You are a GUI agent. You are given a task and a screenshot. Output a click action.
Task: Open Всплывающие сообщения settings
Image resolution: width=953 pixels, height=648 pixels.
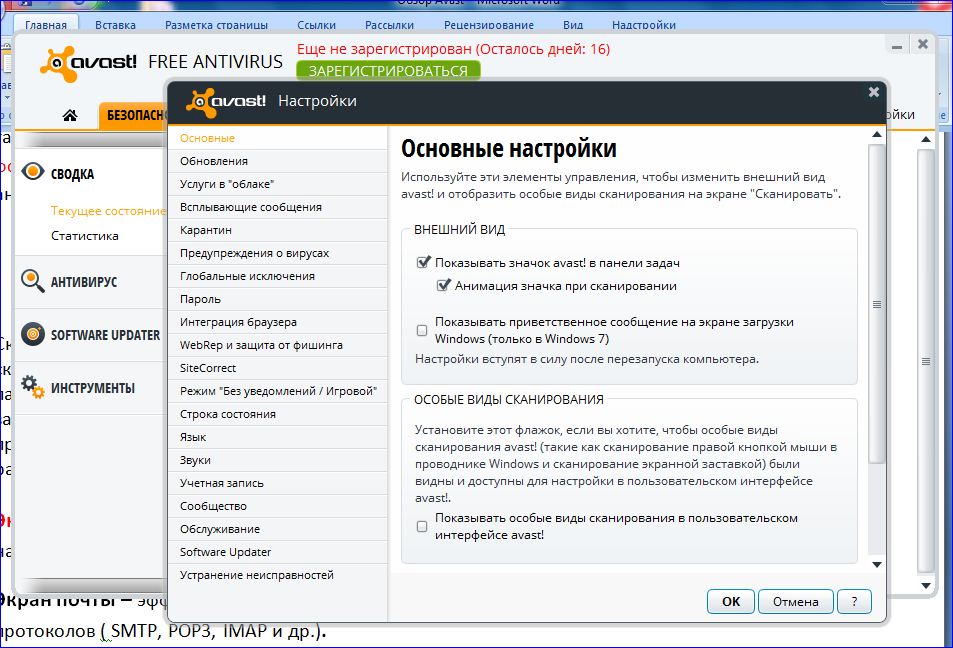click(x=278, y=207)
